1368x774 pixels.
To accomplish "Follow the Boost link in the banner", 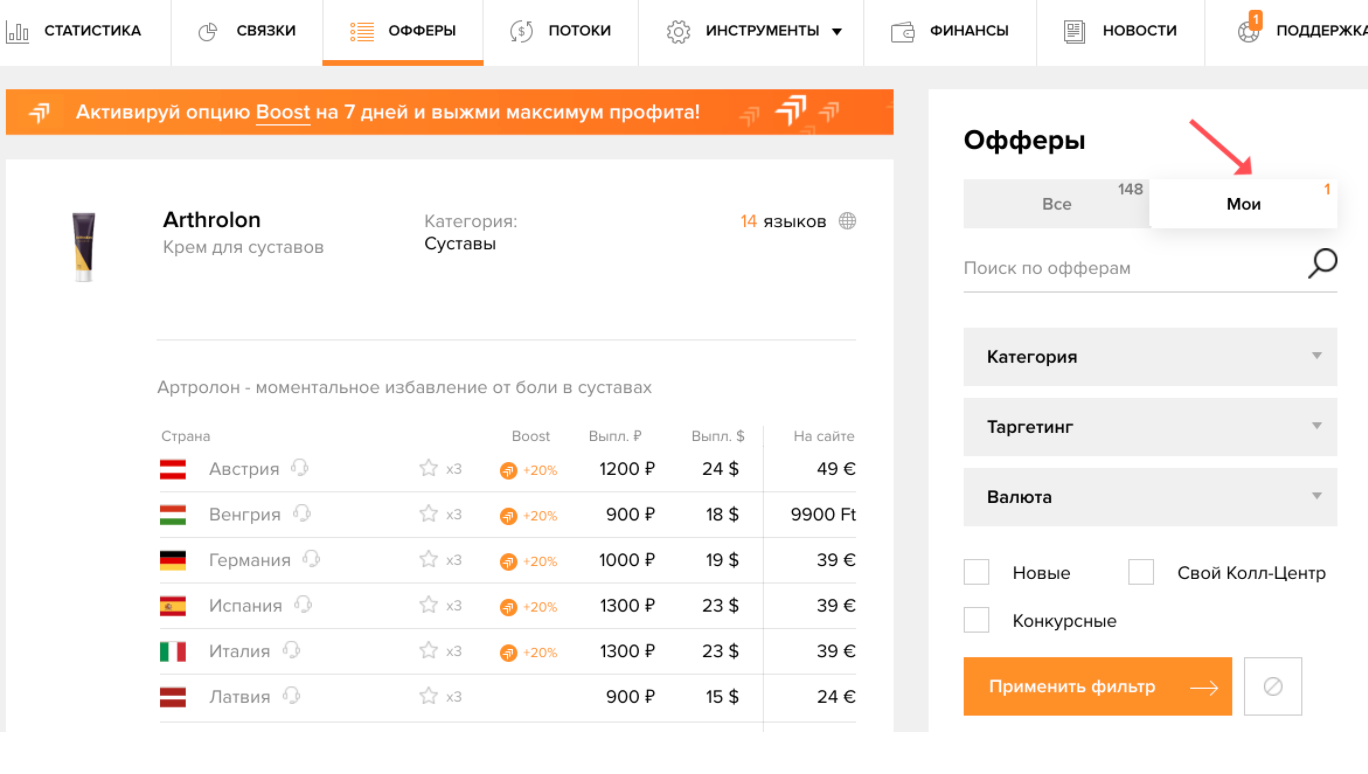I will pyautogui.click(x=283, y=112).
